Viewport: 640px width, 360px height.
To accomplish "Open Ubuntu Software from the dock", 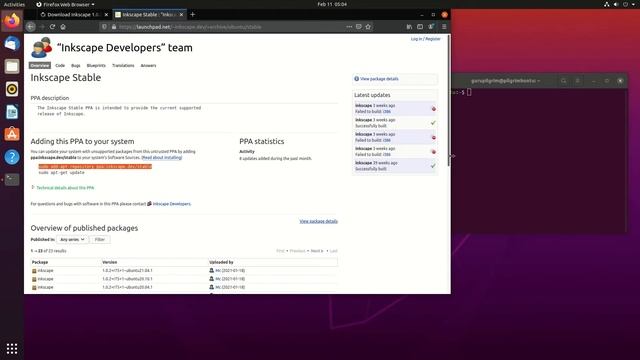I will (x=12, y=134).
